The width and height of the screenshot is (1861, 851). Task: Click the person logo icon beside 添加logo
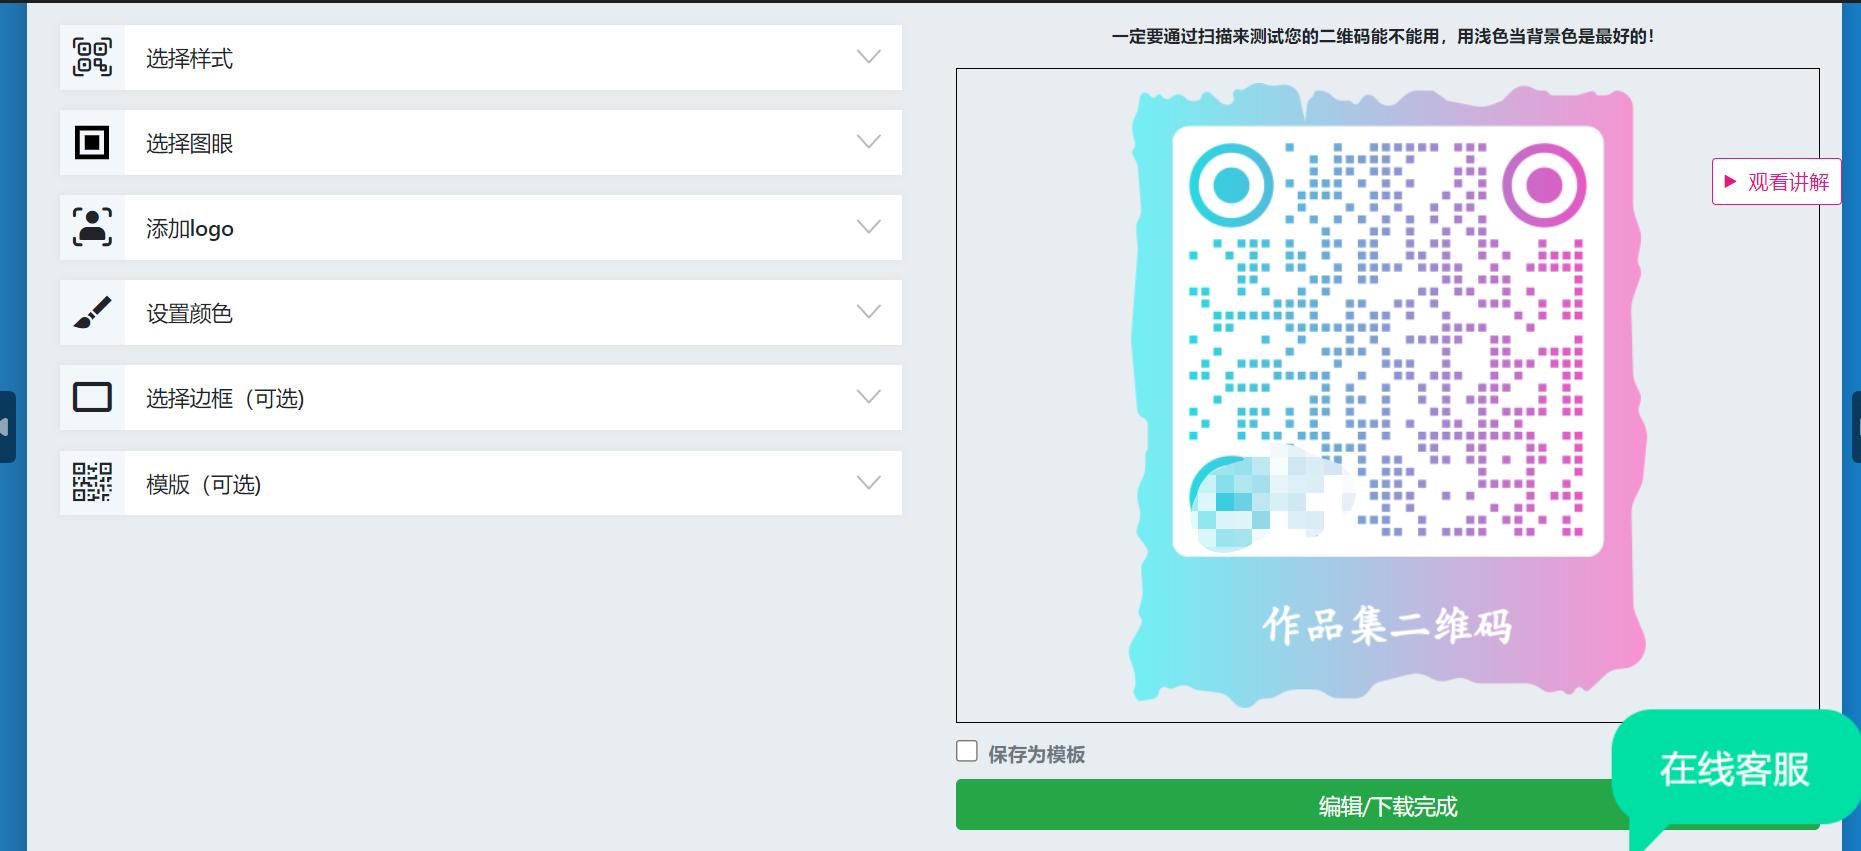(x=92, y=228)
